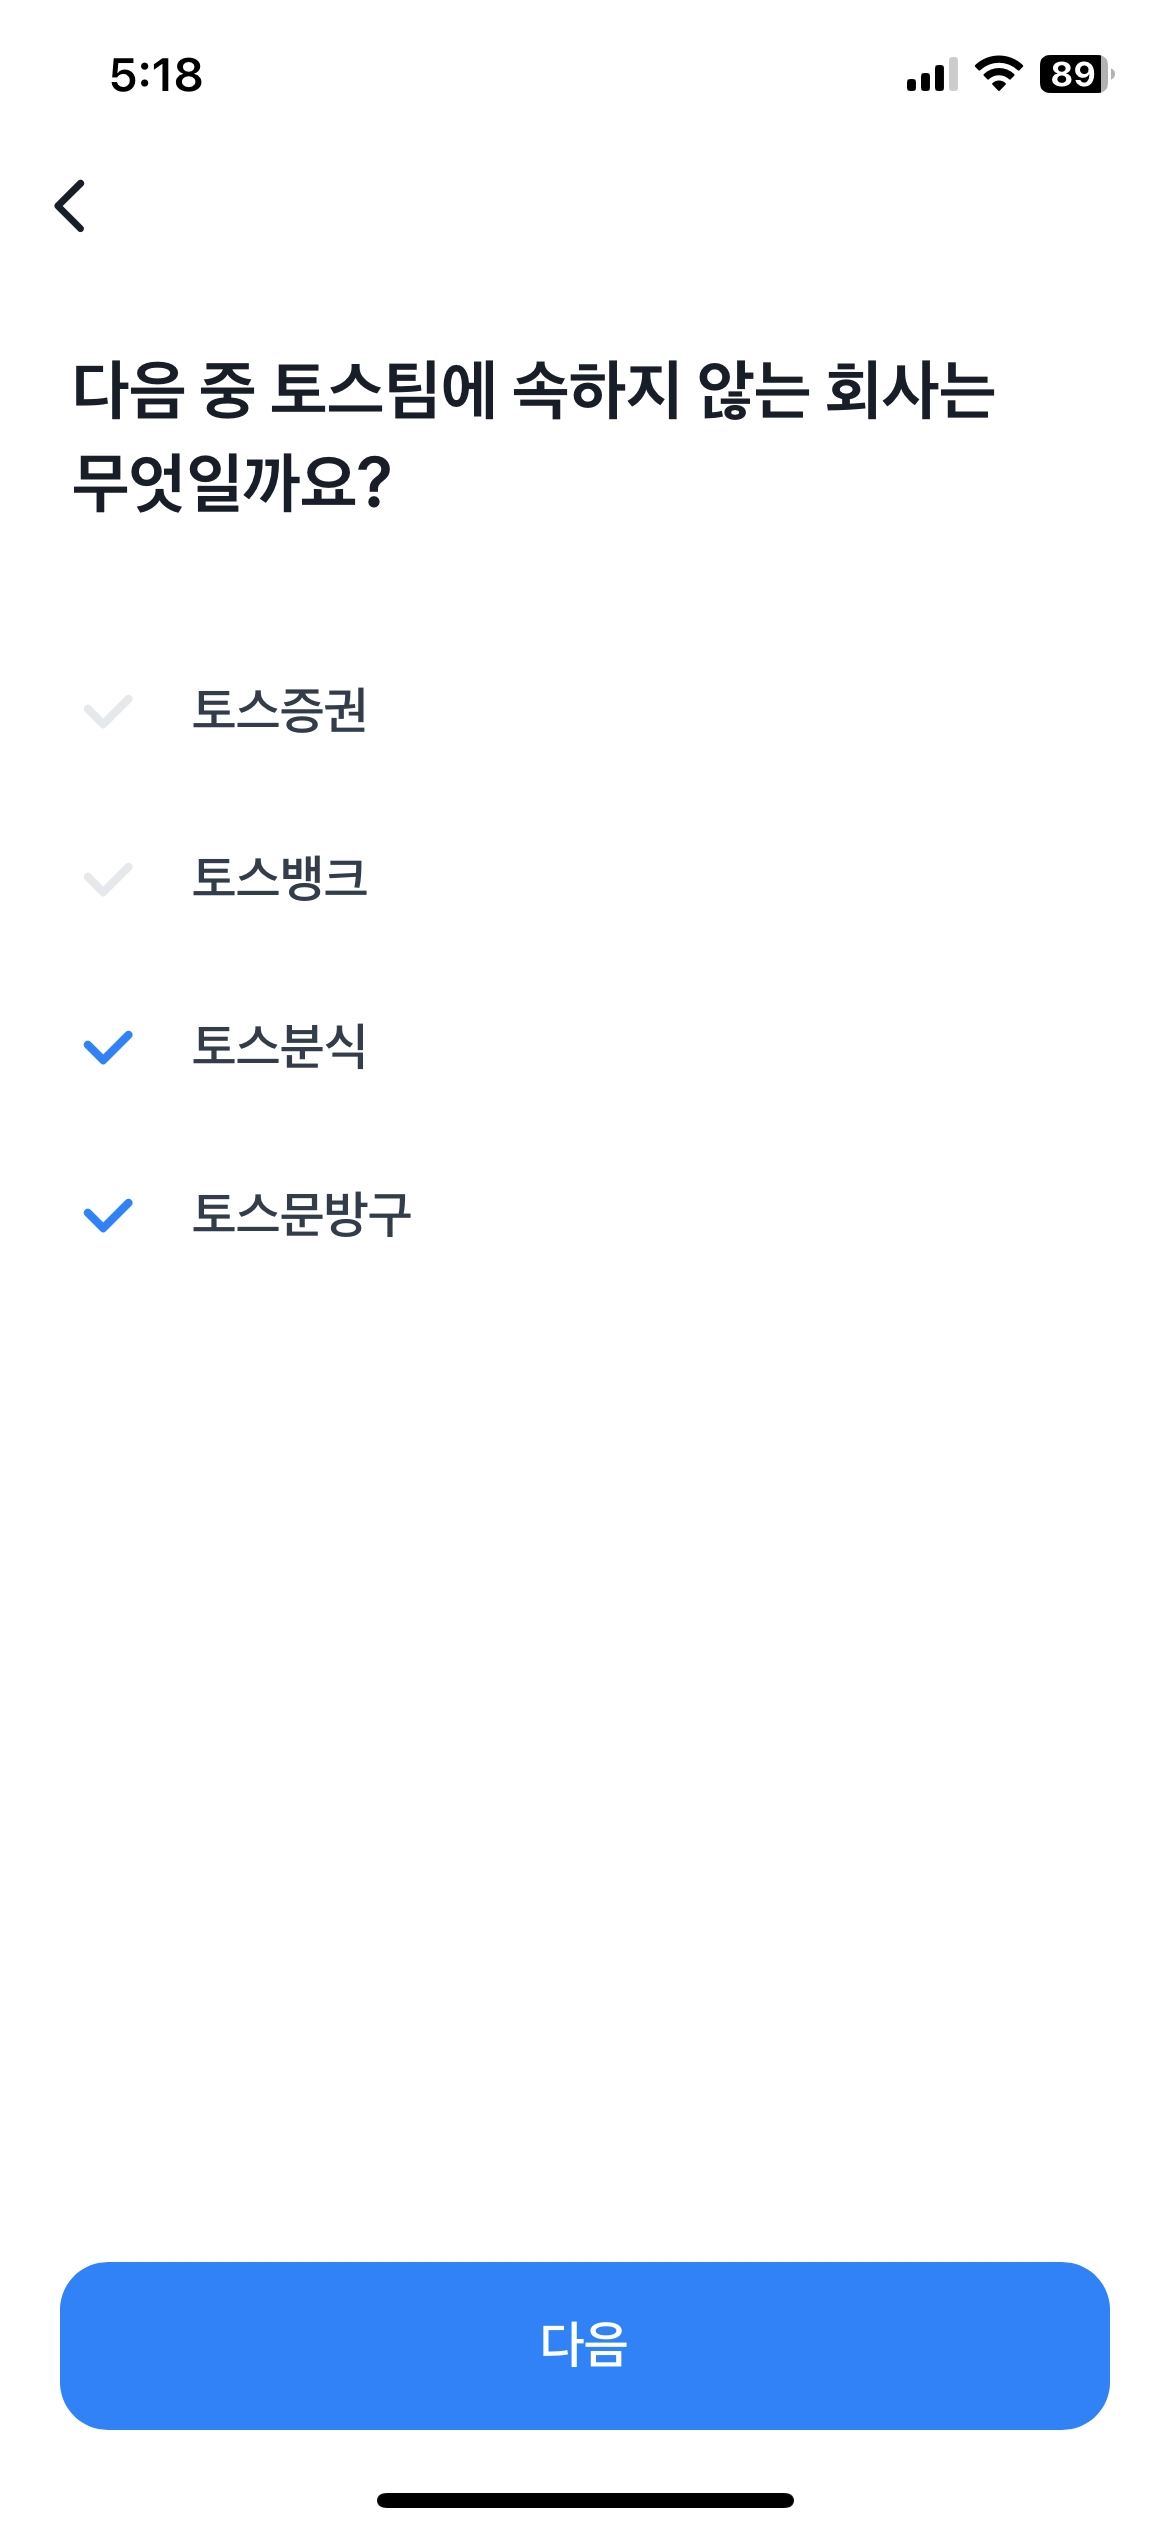The height and width of the screenshot is (2532, 1170).
Task: Tap the 5:18 clock in status bar
Action: click(156, 75)
